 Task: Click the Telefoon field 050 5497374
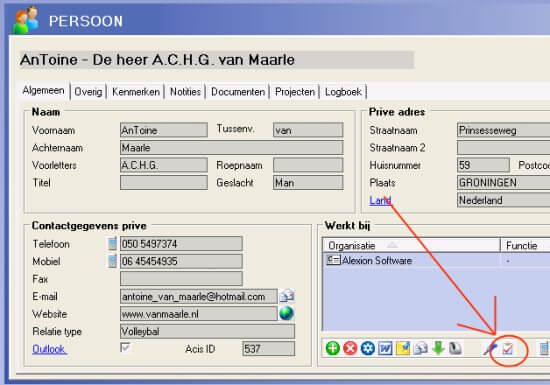coord(181,244)
